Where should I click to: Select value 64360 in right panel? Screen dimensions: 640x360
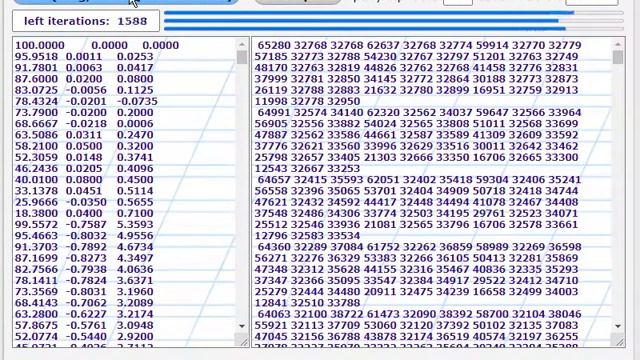(274, 247)
